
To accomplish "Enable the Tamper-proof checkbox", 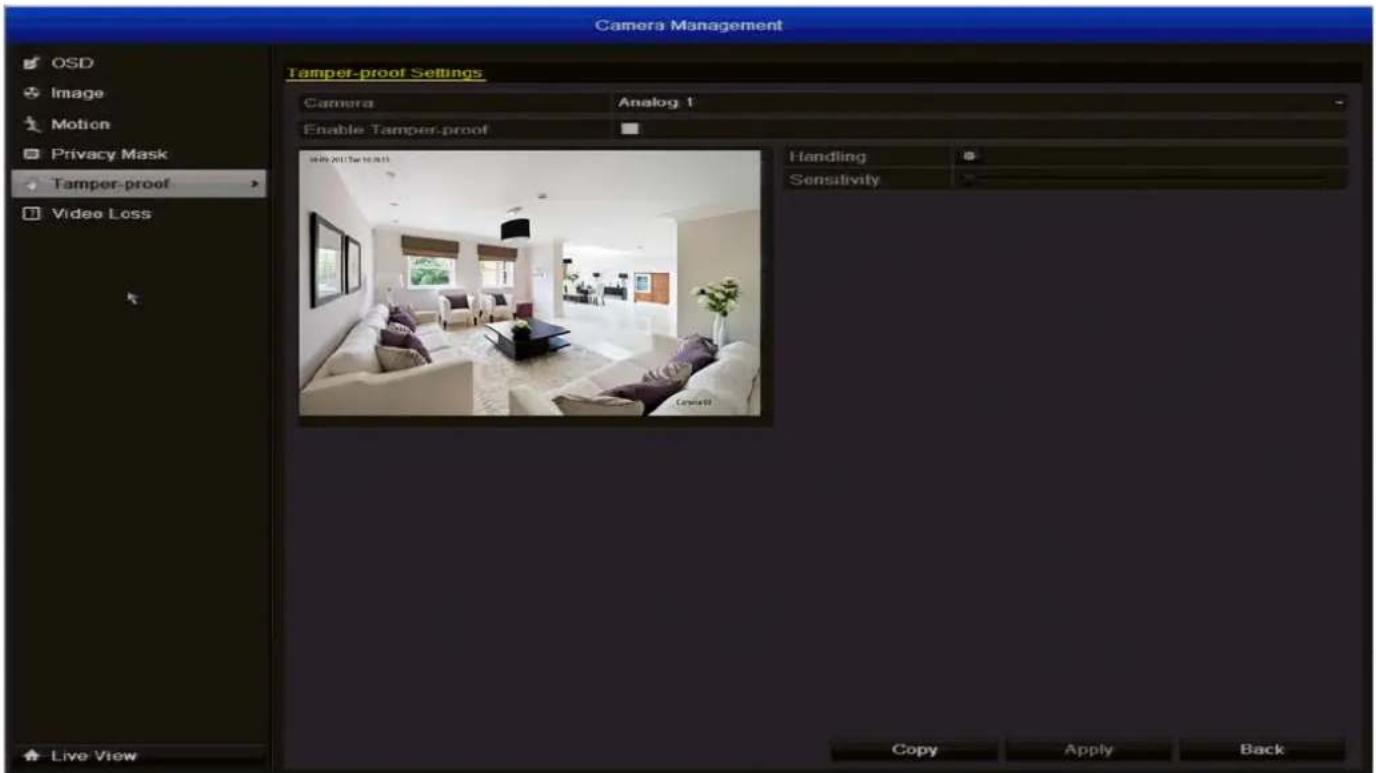I will pyautogui.click(x=630, y=128).
